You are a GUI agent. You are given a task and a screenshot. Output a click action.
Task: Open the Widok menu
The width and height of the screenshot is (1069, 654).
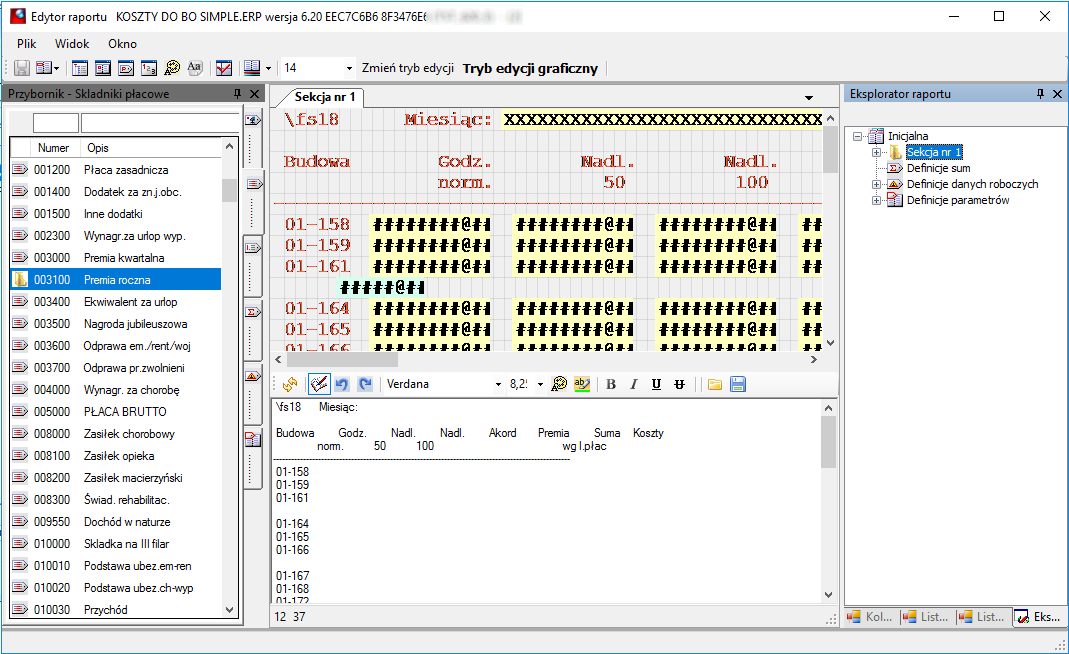click(72, 44)
